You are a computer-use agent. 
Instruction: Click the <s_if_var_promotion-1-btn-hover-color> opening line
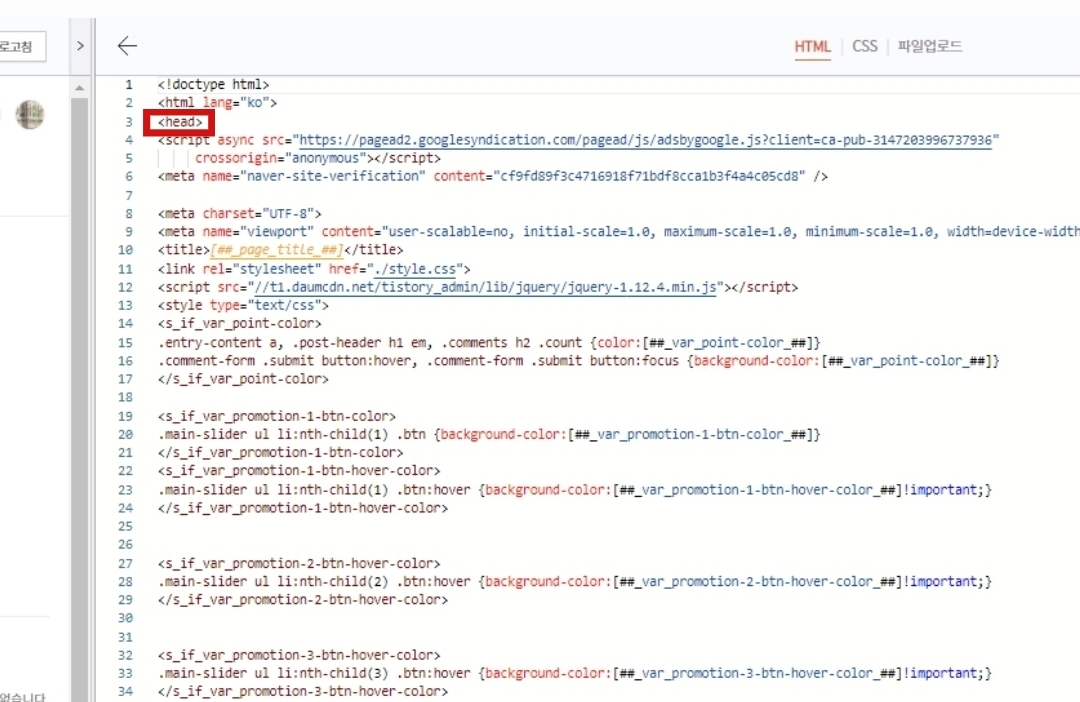tap(299, 471)
